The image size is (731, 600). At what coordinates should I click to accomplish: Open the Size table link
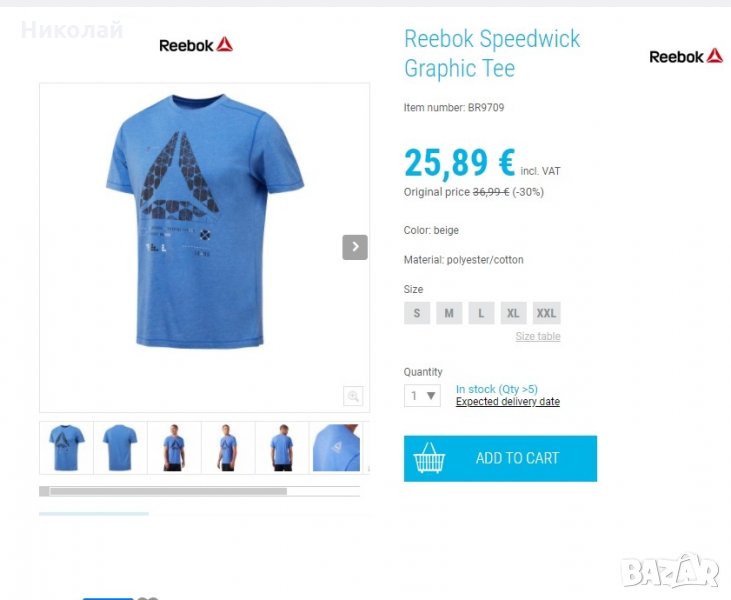(x=538, y=336)
